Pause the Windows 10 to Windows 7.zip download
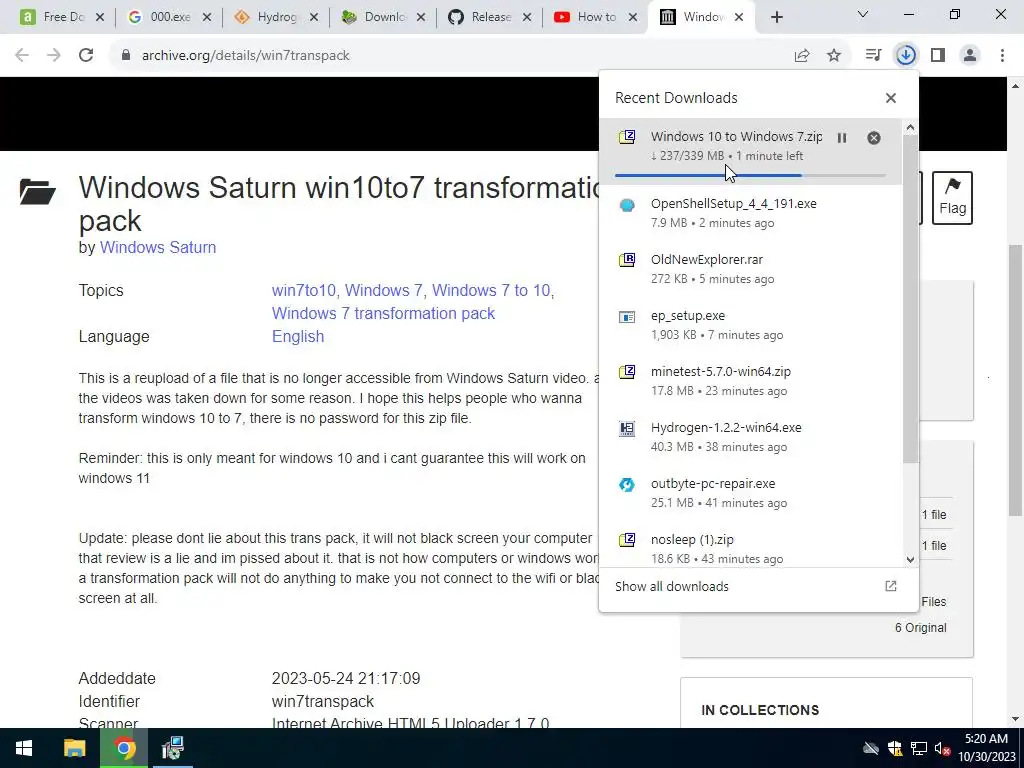Image resolution: width=1024 pixels, height=768 pixels. 842,138
